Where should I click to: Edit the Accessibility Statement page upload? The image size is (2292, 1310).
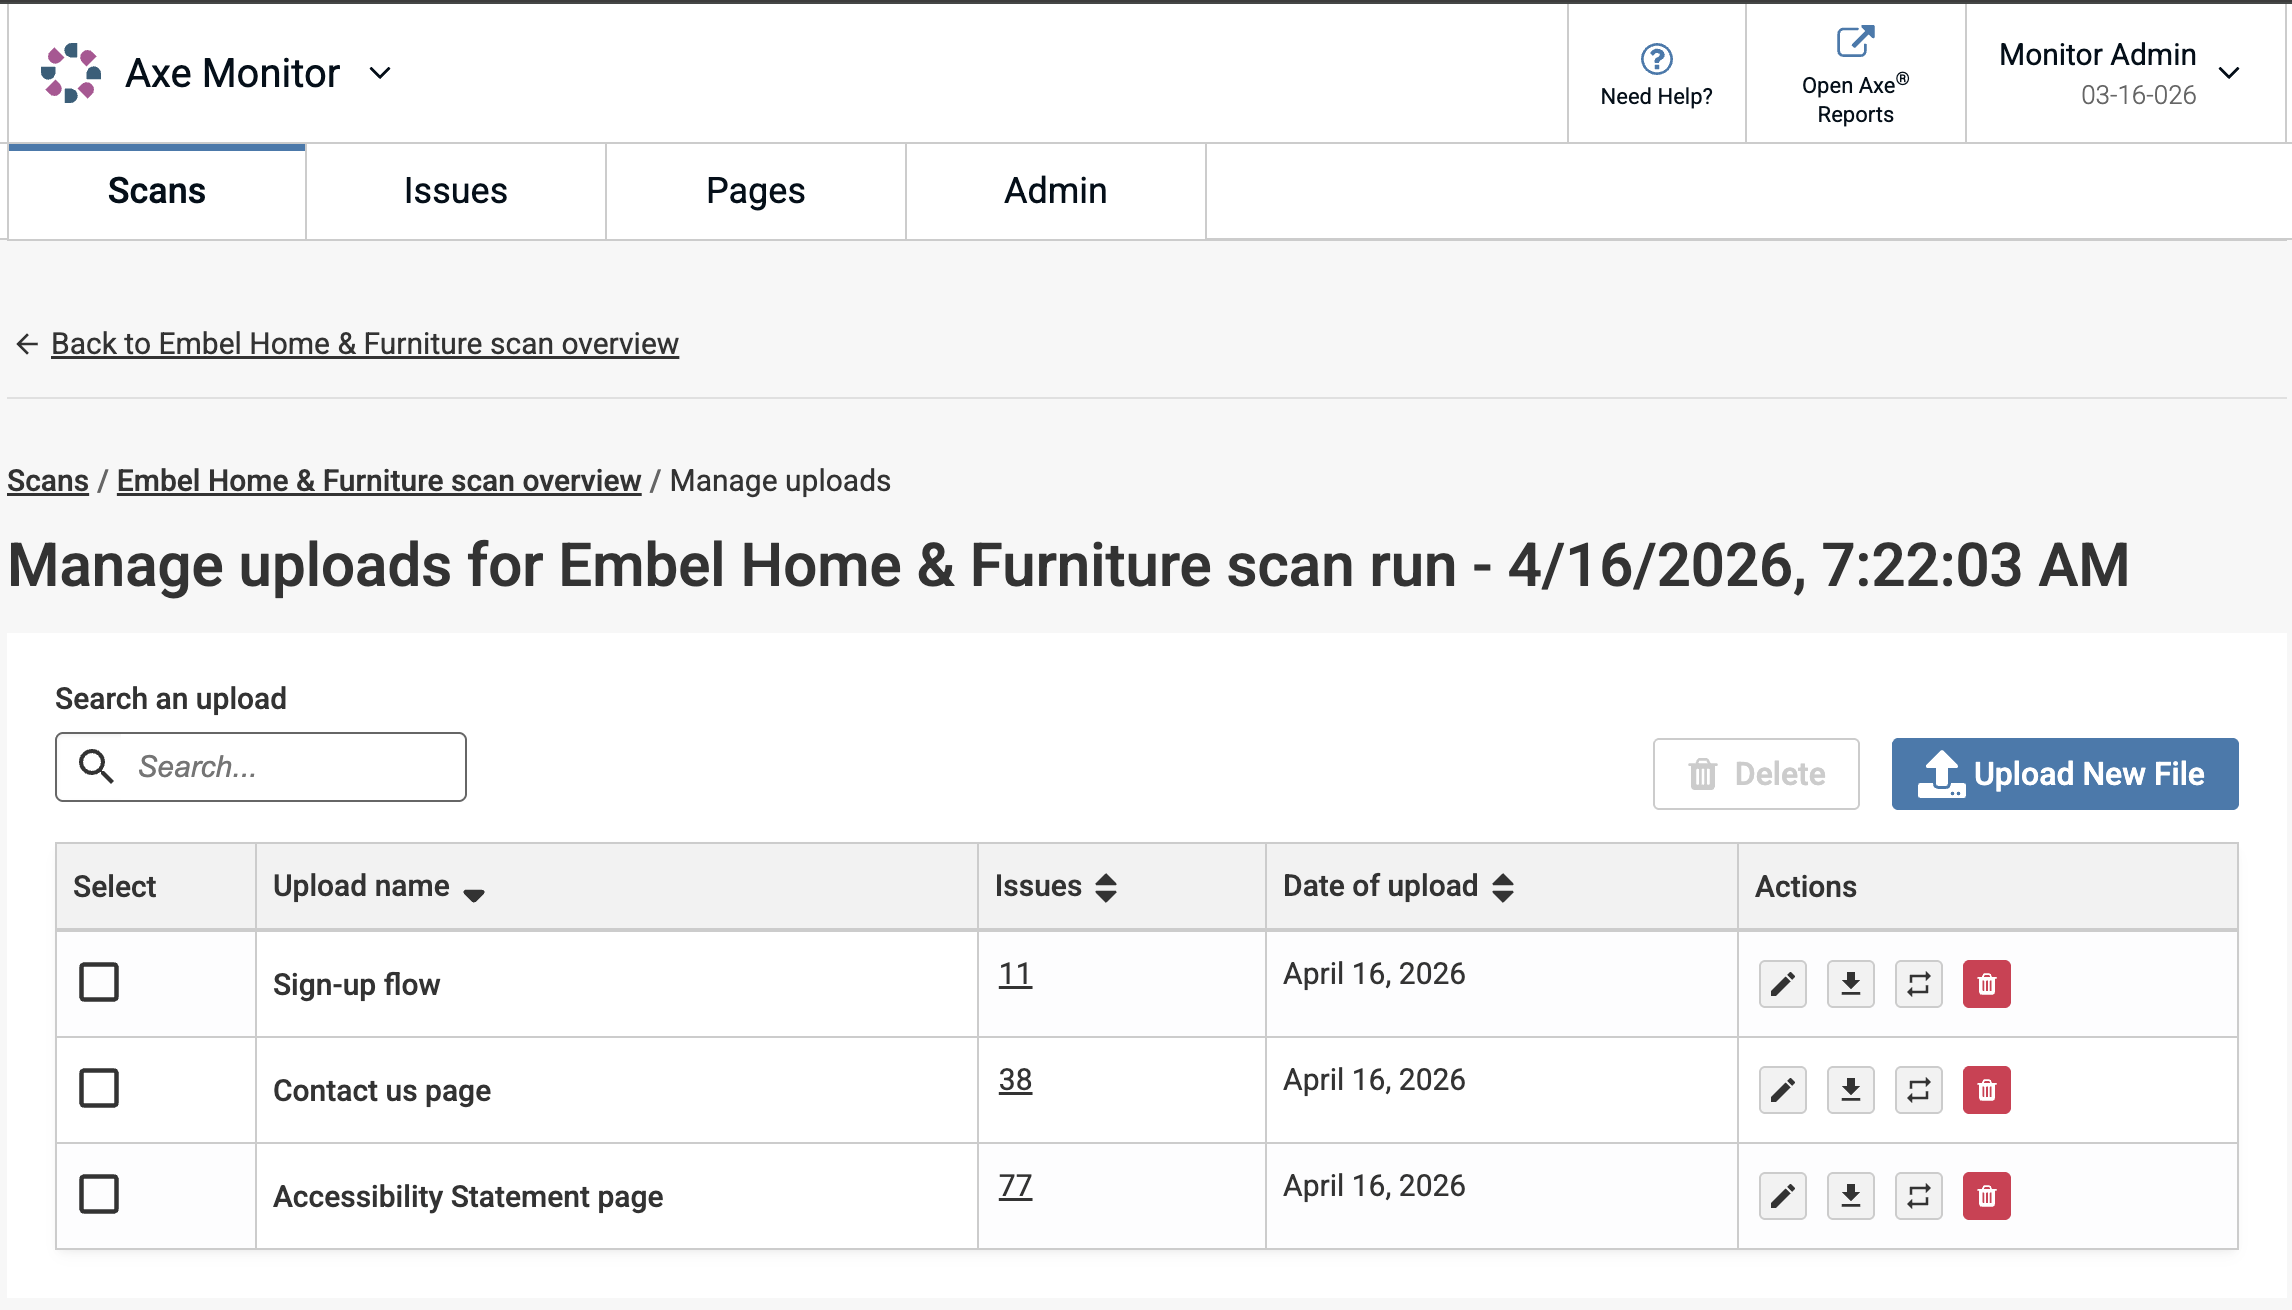(x=1782, y=1196)
